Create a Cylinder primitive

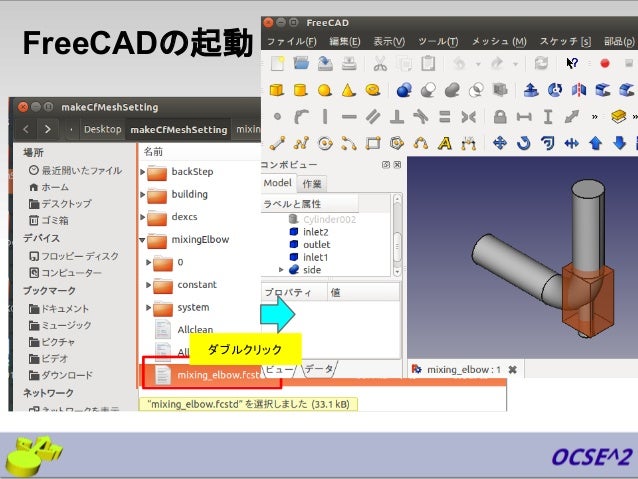(300, 90)
